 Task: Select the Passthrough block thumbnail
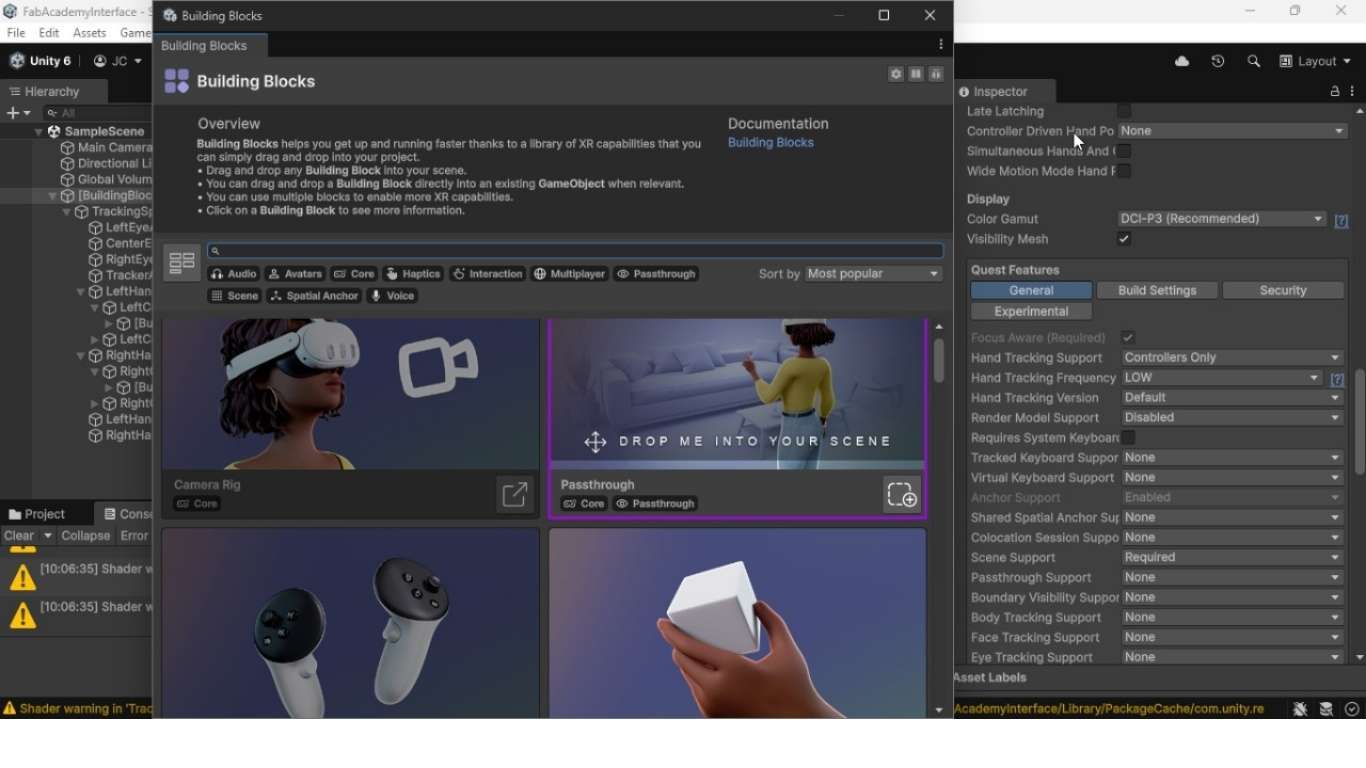(x=738, y=394)
